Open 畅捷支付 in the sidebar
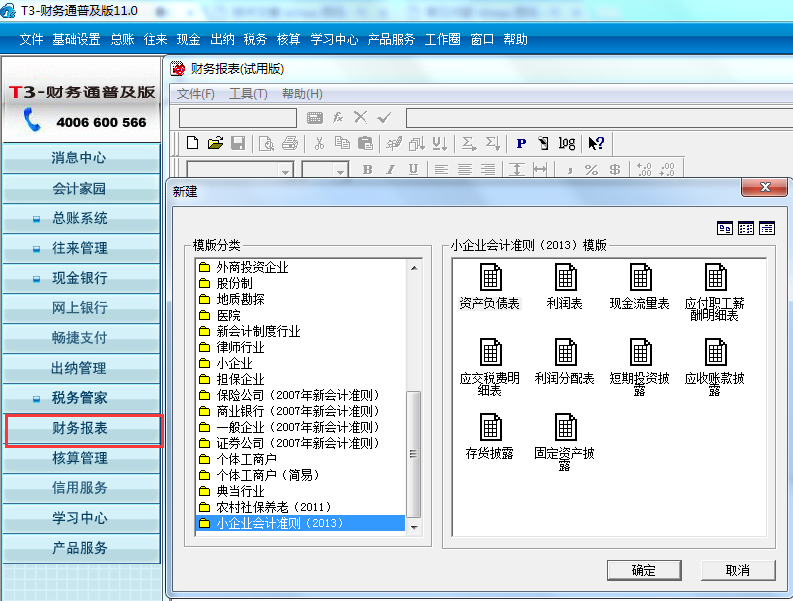 point(80,338)
